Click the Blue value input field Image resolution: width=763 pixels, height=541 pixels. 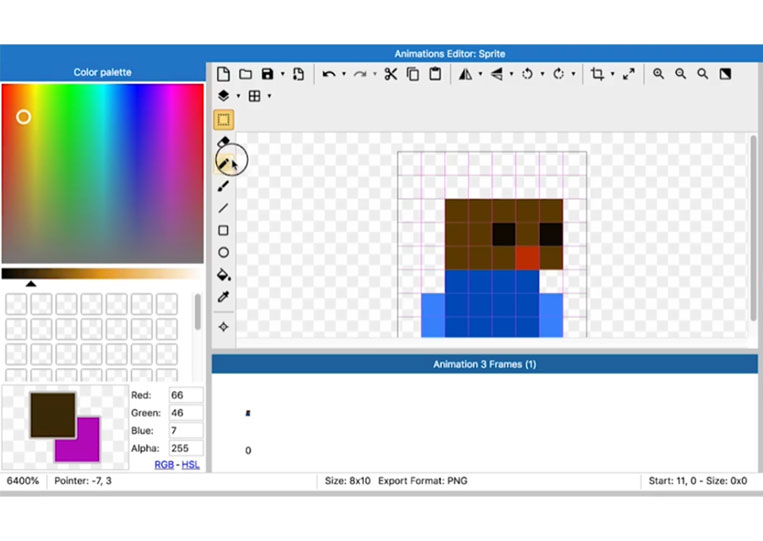tap(186, 431)
